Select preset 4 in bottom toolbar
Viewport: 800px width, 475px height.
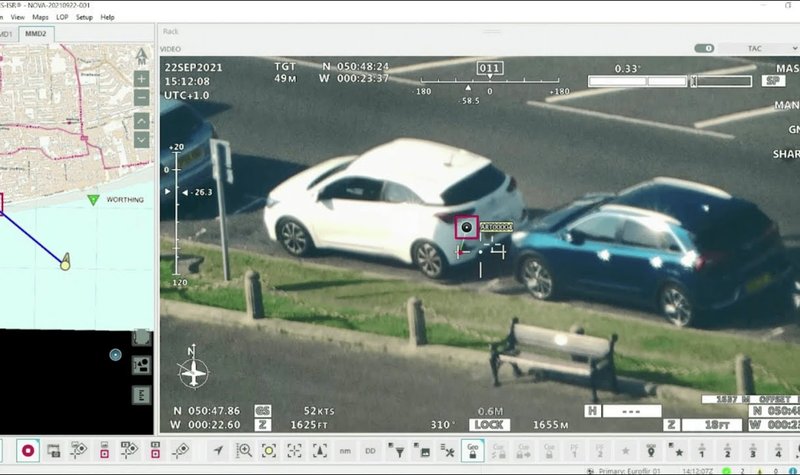point(779,451)
